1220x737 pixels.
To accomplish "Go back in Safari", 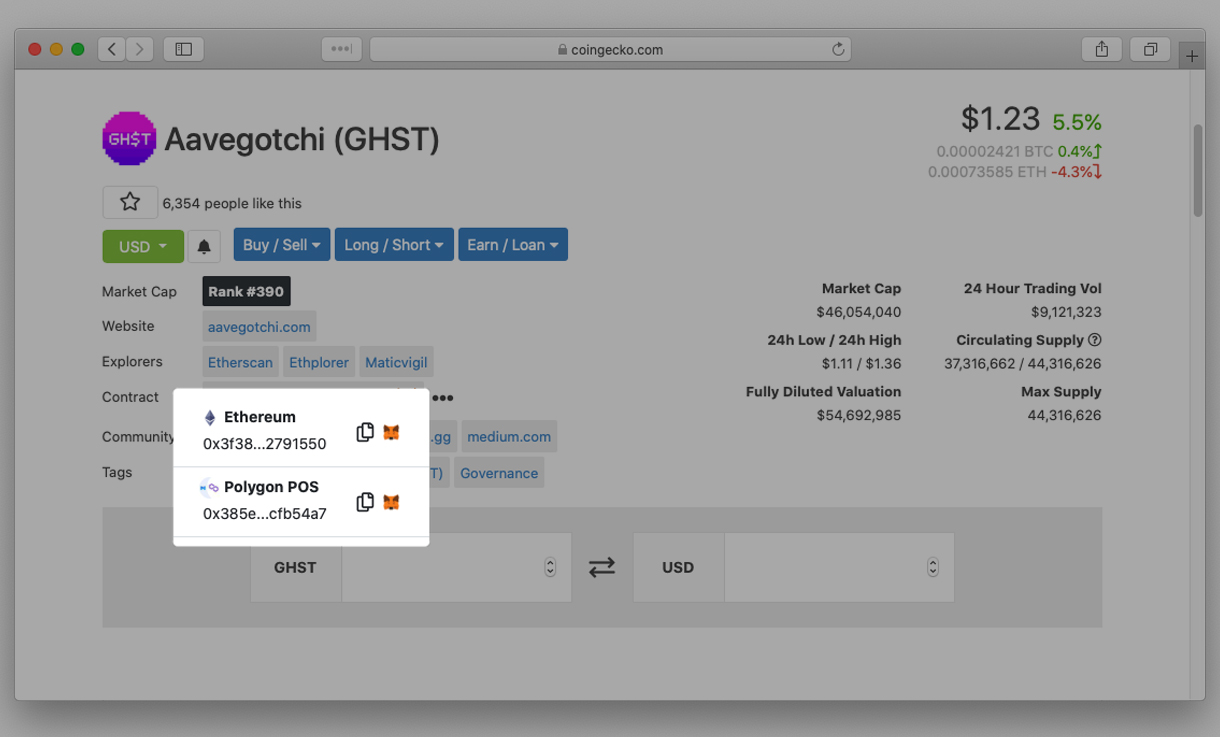I will pyautogui.click(x=112, y=49).
